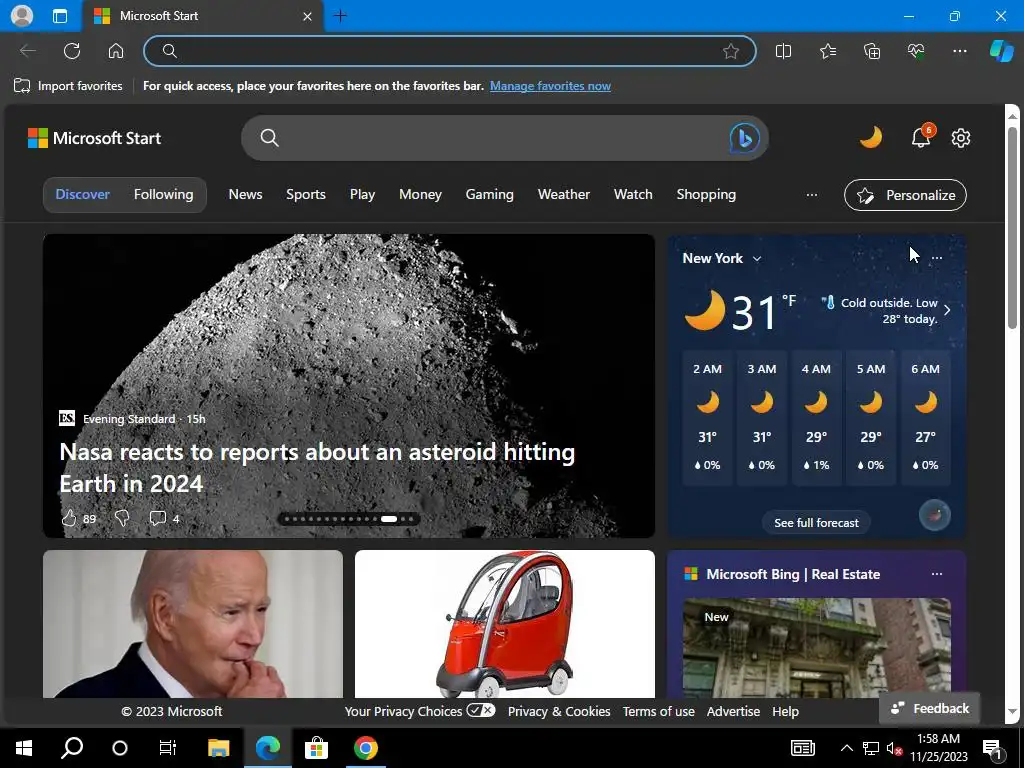Screen dimensions: 1024x768
Task: Open the Copilot sidebar icon
Action: pyautogui.click(x=1001, y=51)
